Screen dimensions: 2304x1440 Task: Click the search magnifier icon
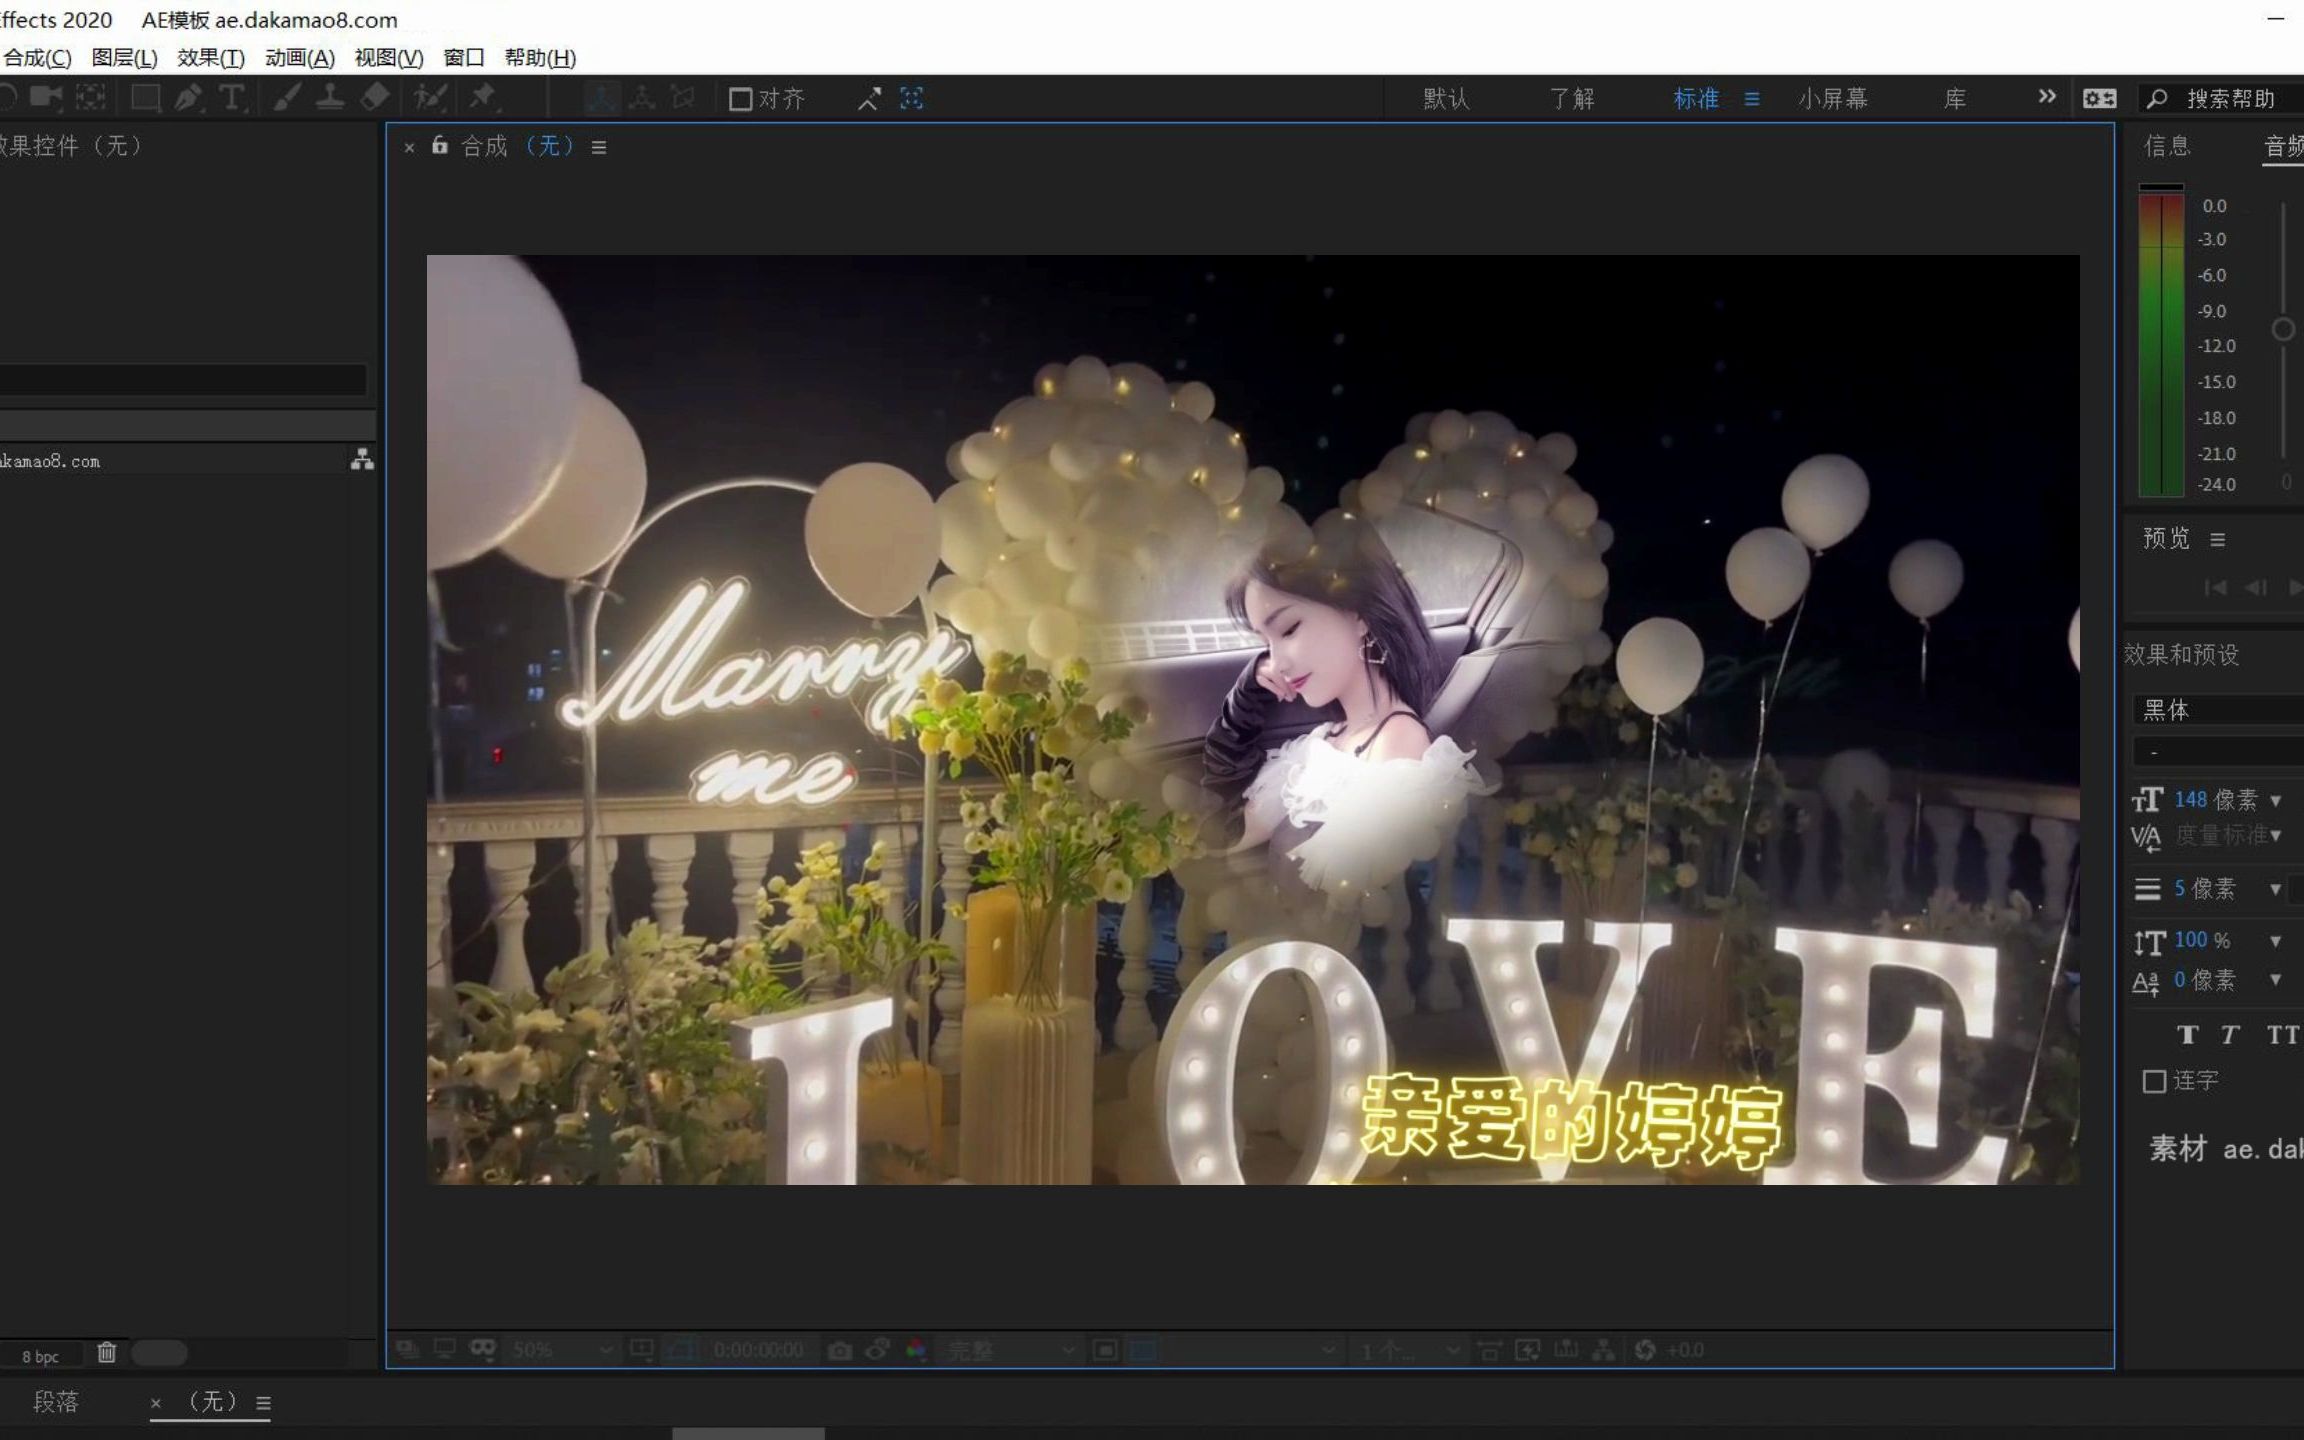(2157, 98)
